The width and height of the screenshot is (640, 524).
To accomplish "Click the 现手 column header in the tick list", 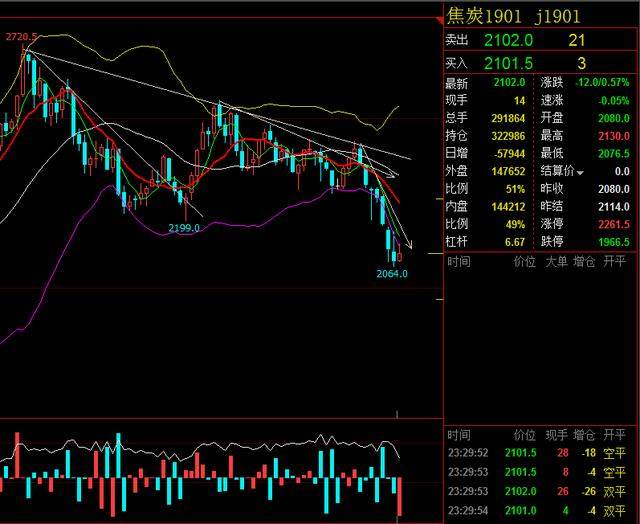I will [x=557, y=435].
